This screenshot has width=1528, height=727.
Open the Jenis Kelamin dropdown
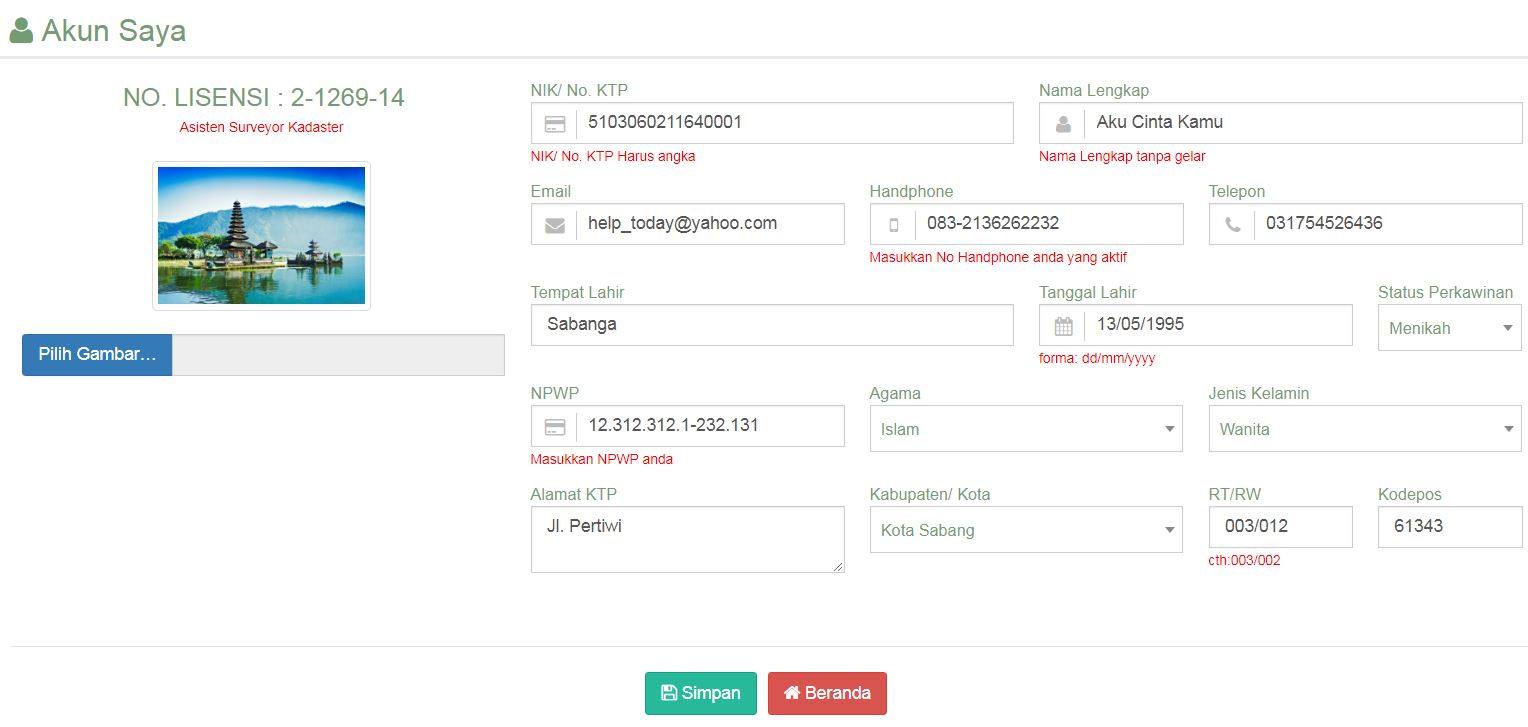click(x=1365, y=429)
